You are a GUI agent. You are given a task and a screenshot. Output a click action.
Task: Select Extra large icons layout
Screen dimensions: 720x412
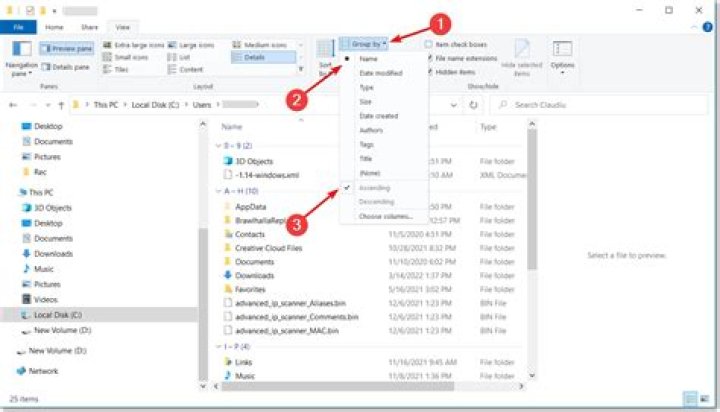click(138, 45)
